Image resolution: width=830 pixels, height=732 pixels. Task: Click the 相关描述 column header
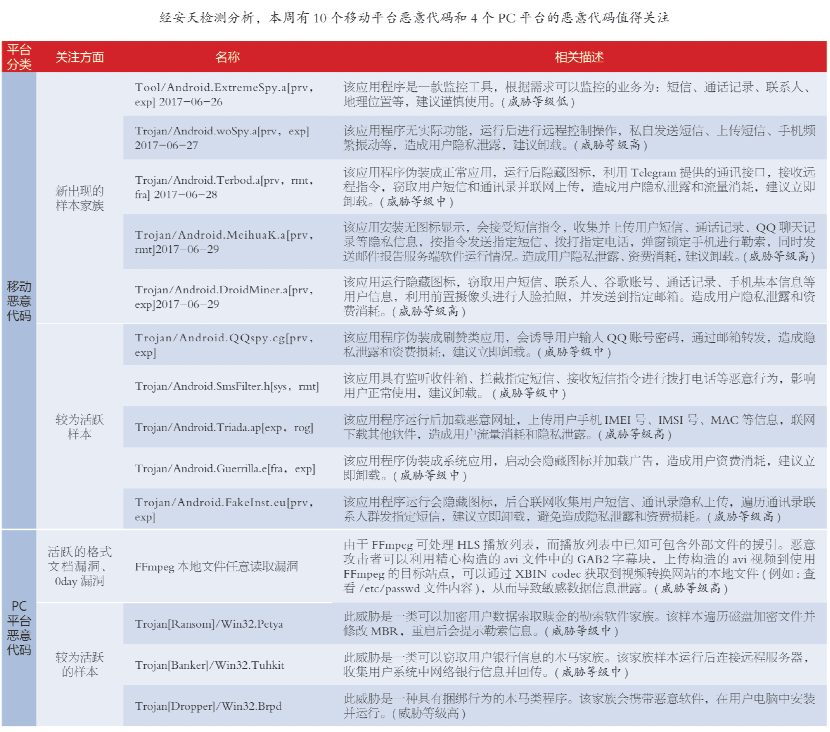(579, 57)
